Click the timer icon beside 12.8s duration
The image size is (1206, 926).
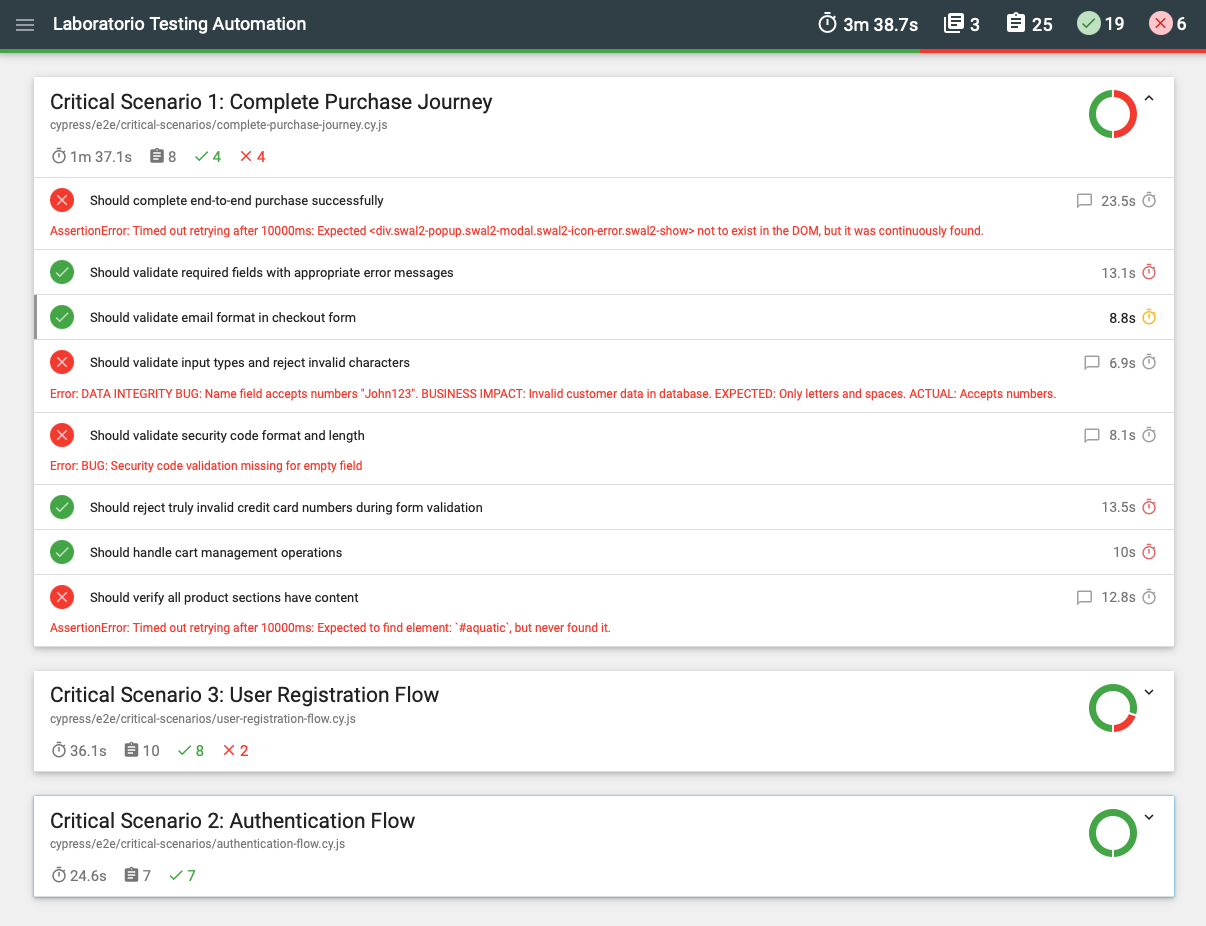(1149, 597)
